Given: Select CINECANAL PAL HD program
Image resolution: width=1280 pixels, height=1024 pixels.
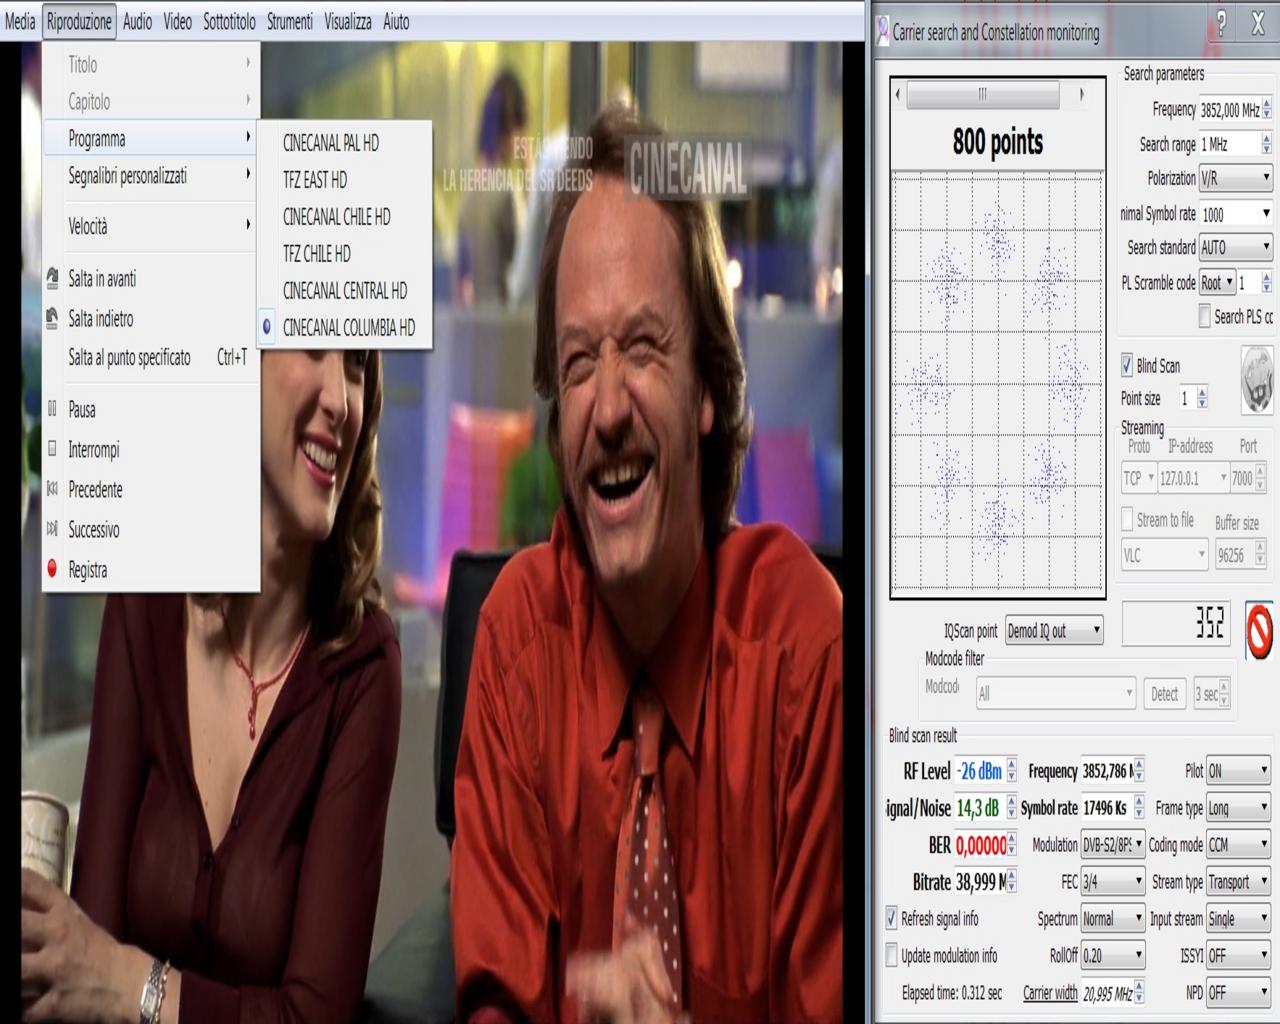Looking at the screenshot, I should (345, 143).
